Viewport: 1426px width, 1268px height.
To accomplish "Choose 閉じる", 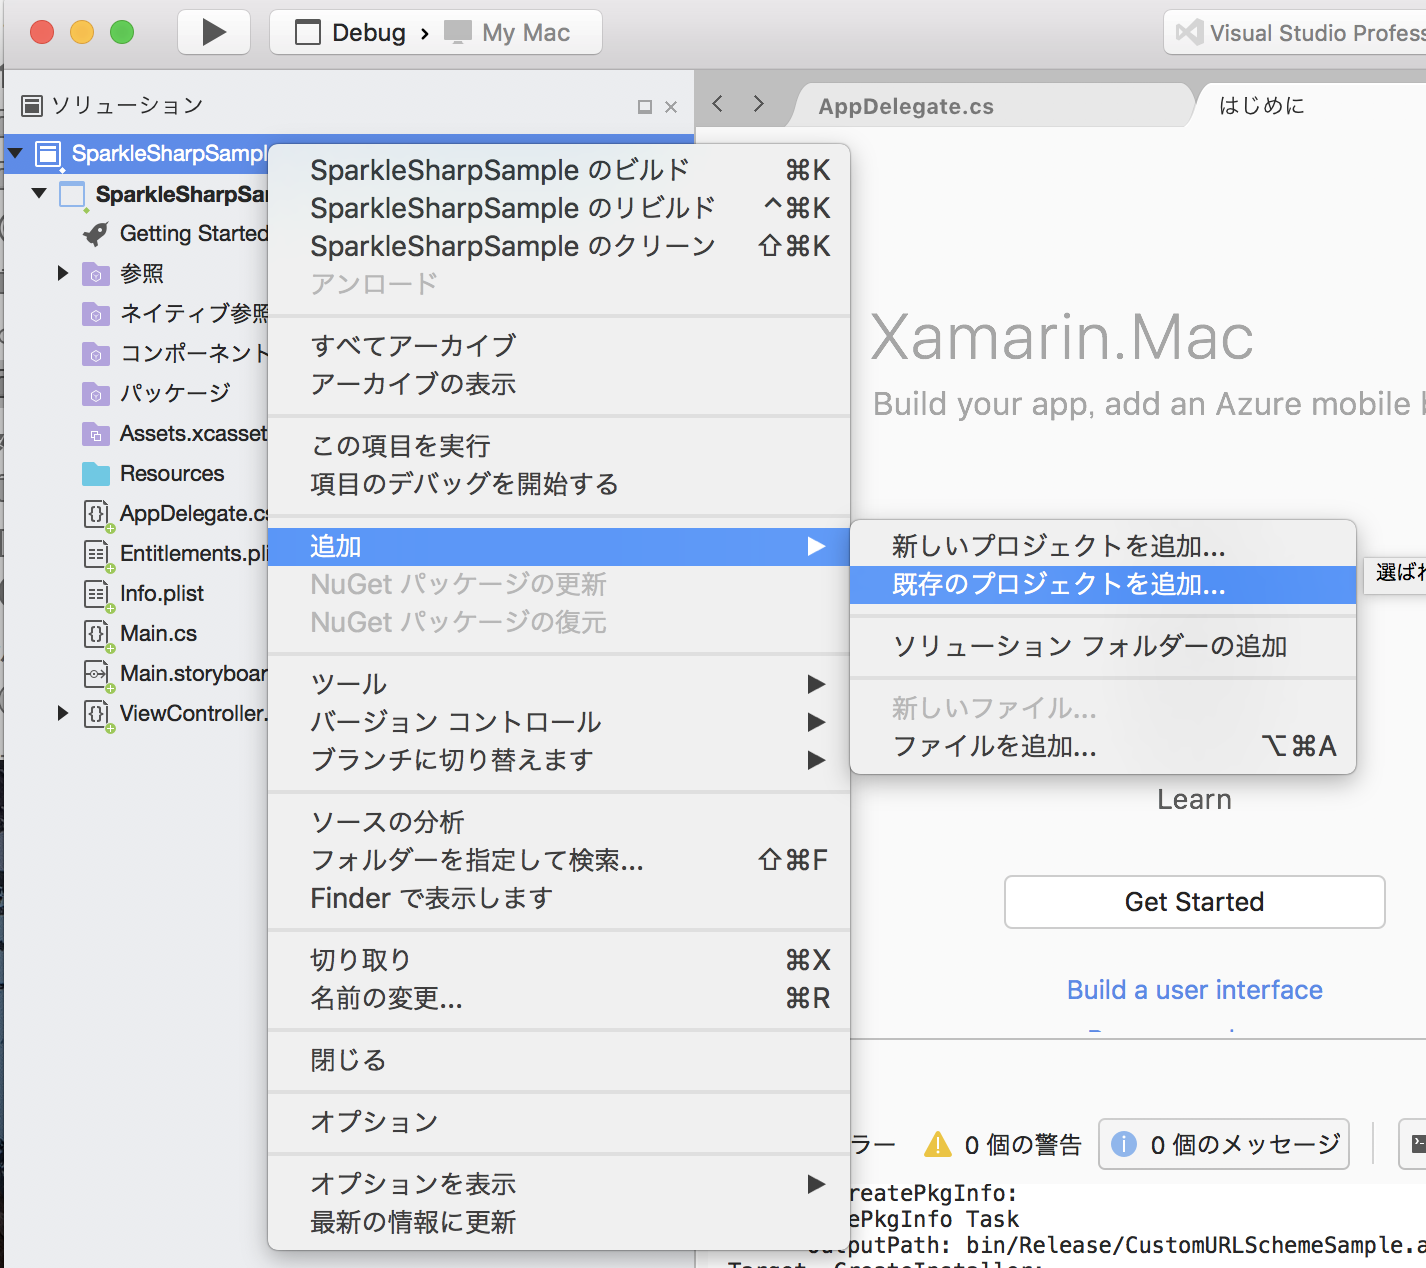I will (559, 1060).
